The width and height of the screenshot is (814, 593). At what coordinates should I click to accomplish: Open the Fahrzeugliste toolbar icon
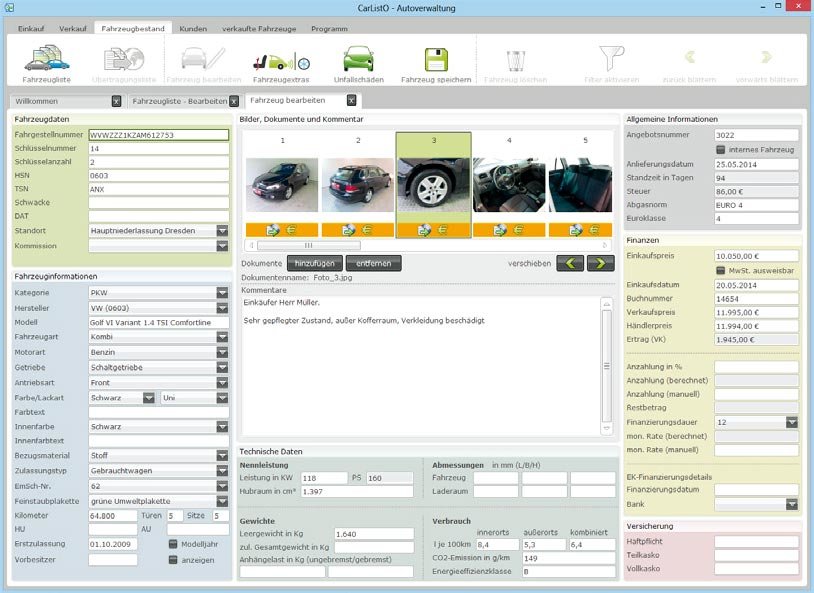tap(48, 61)
